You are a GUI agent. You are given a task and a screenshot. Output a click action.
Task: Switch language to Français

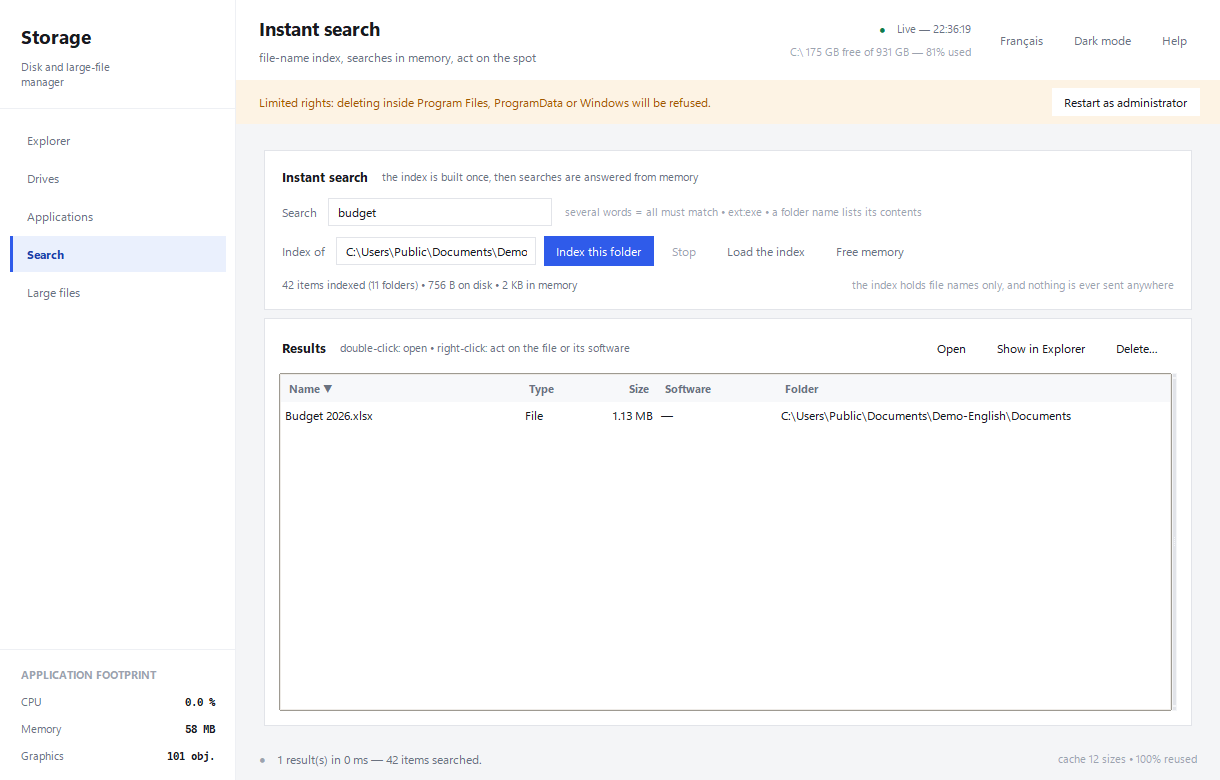click(x=1021, y=41)
